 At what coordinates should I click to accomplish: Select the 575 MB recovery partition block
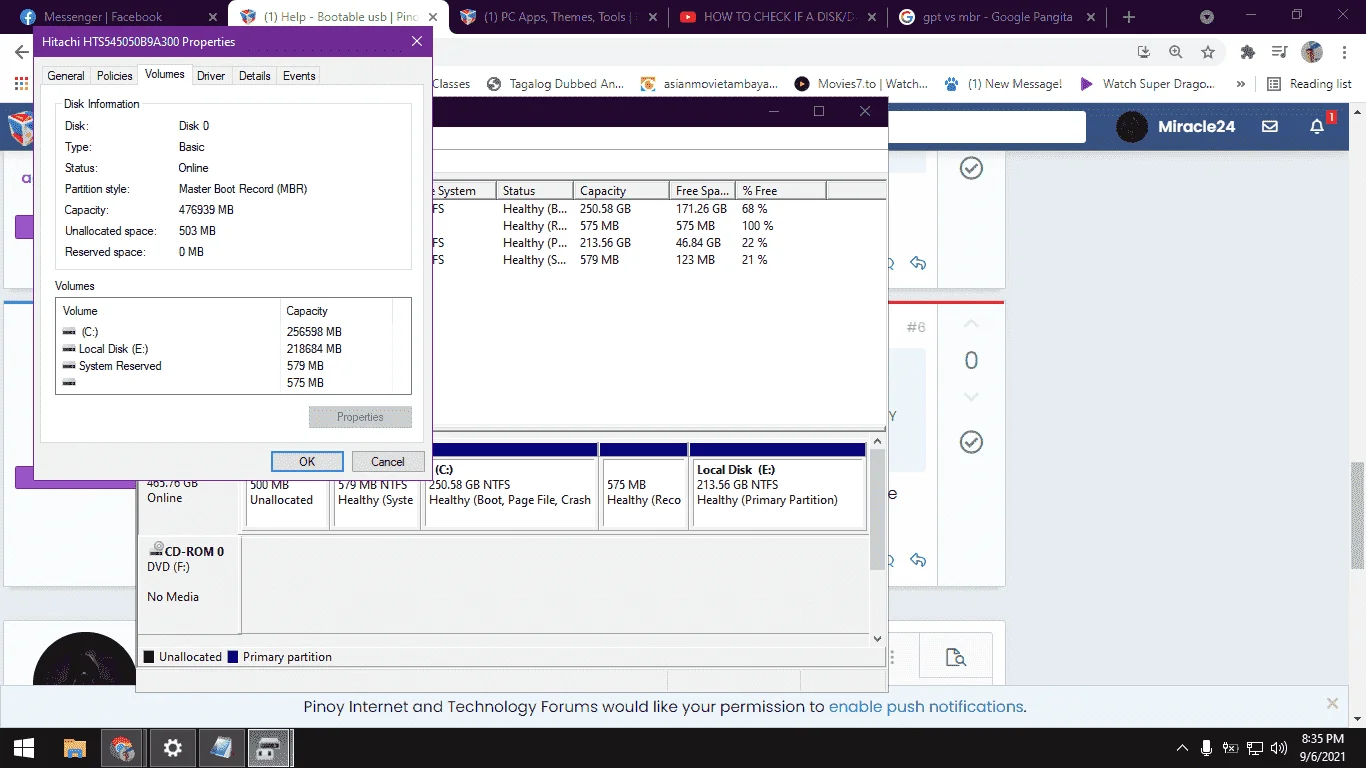tap(644, 487)
